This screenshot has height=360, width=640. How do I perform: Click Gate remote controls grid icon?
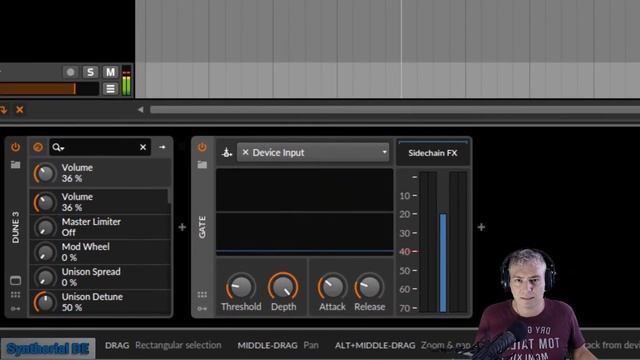(x=202, y=295)
